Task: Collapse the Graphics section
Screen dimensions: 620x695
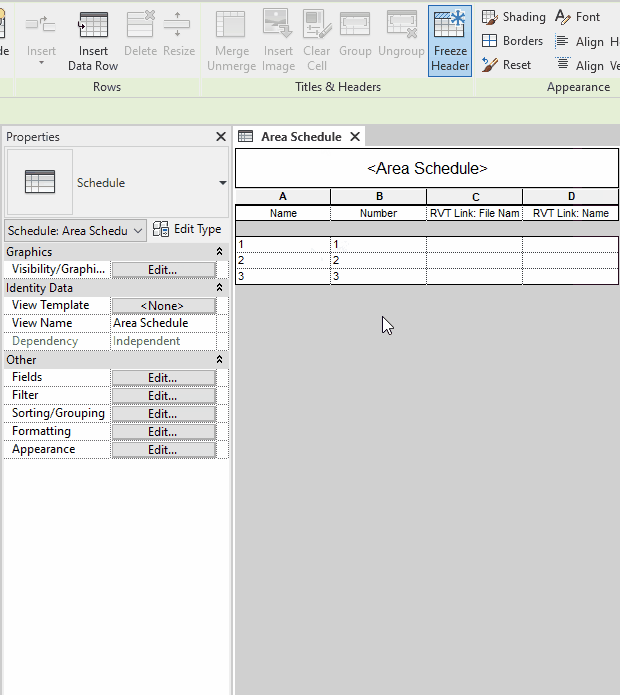Action: point(219,252)
